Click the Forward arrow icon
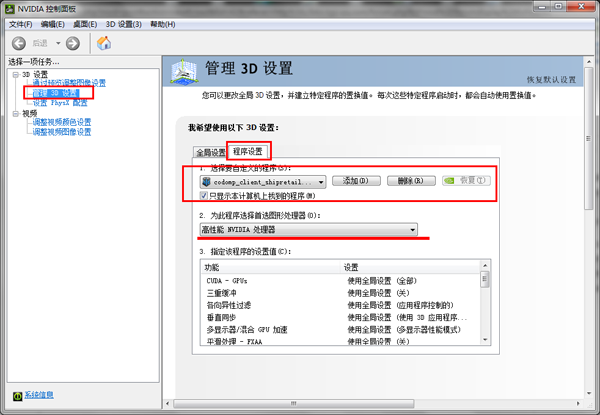This screenshot has height=415, width=600. (71, 43)
